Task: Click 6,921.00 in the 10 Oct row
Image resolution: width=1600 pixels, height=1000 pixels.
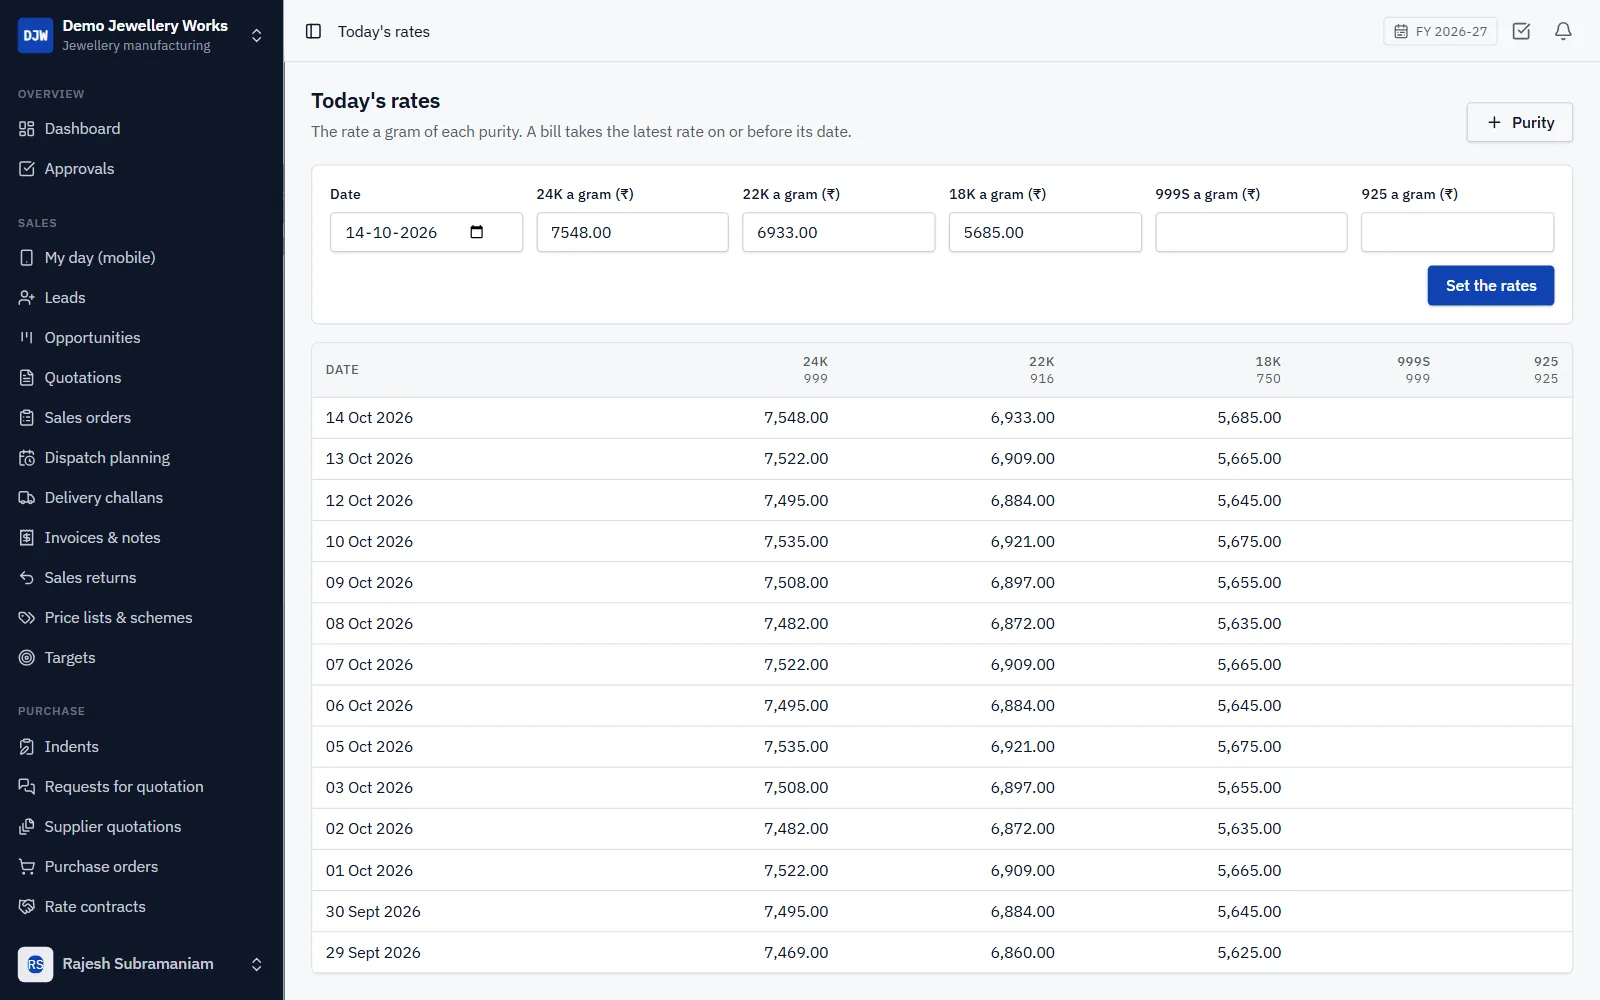Action: point(1022,542)
